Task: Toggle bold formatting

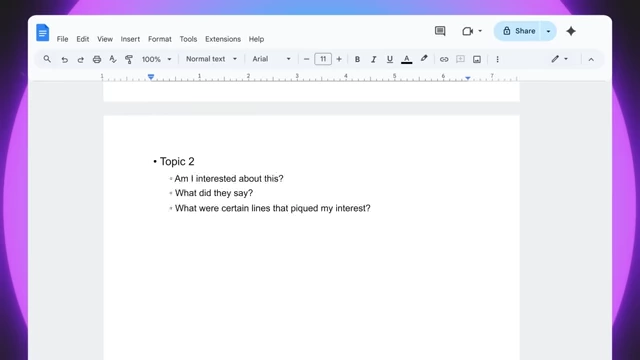Action: point(357,60)
